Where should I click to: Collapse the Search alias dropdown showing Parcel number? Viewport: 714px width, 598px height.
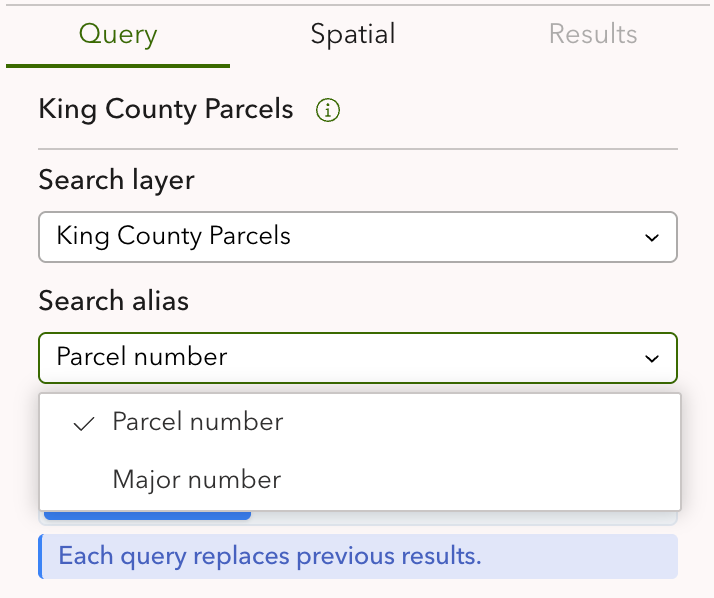357,357
